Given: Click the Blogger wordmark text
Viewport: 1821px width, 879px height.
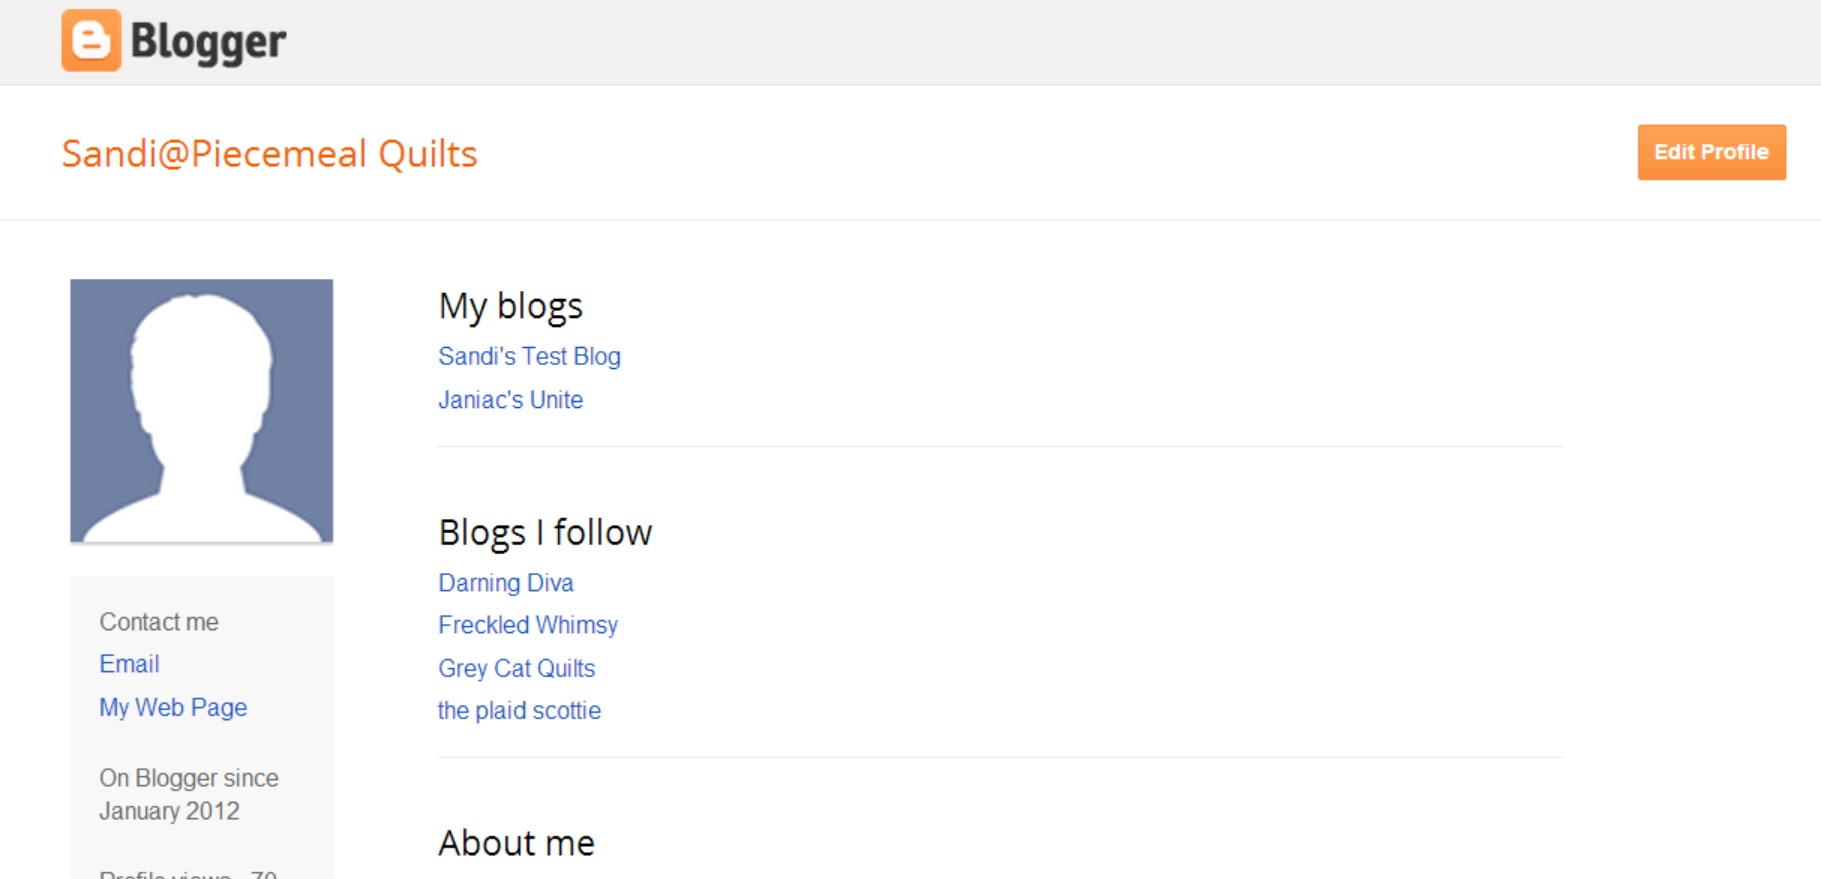Looking at the screenshot, I should (208, 42).
